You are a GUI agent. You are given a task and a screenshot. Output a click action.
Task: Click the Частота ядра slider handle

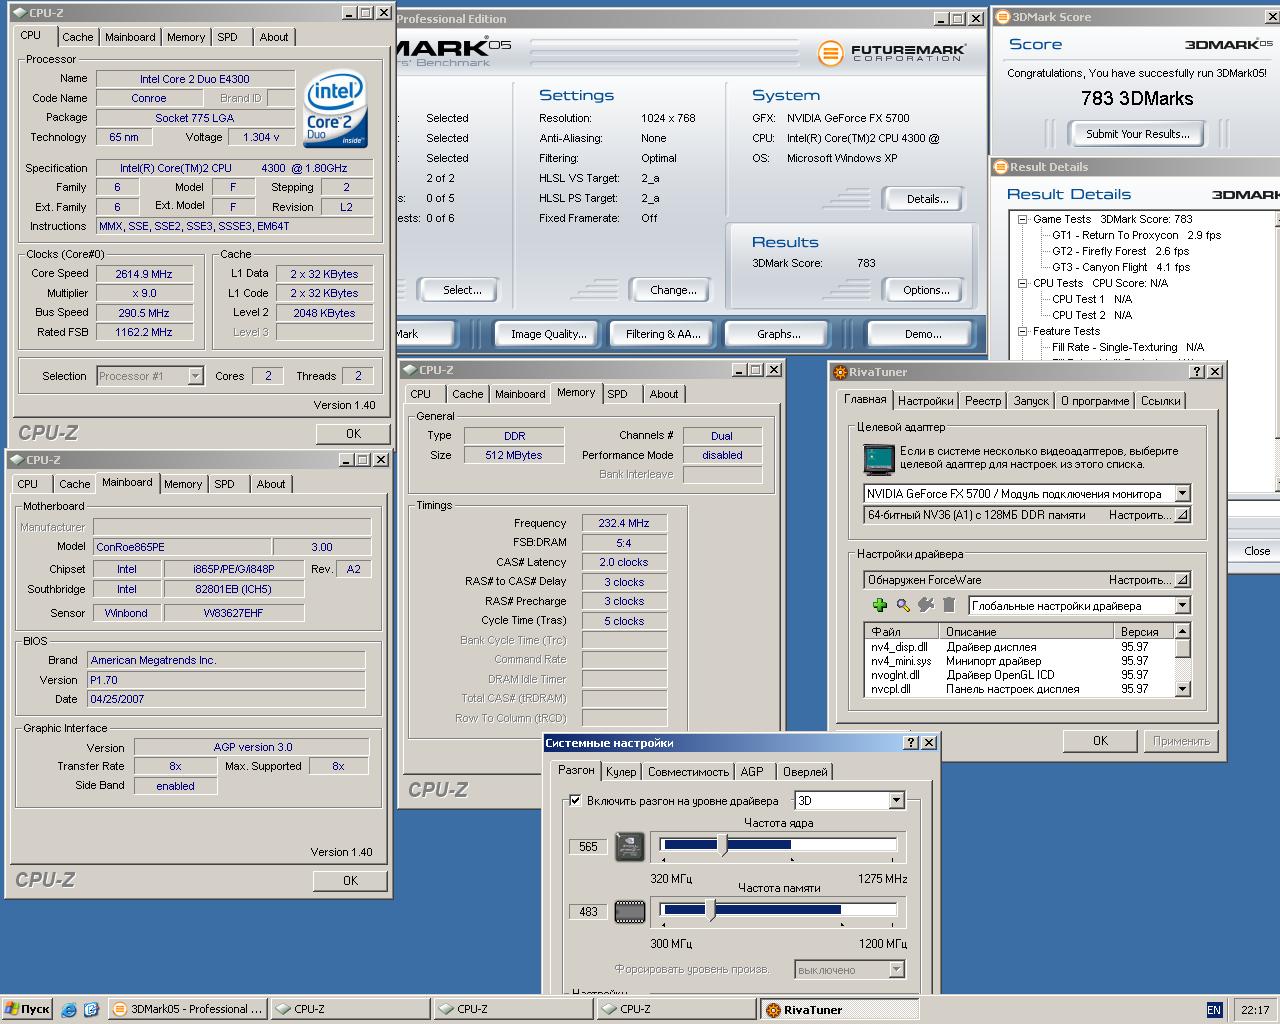click(724, 846)
